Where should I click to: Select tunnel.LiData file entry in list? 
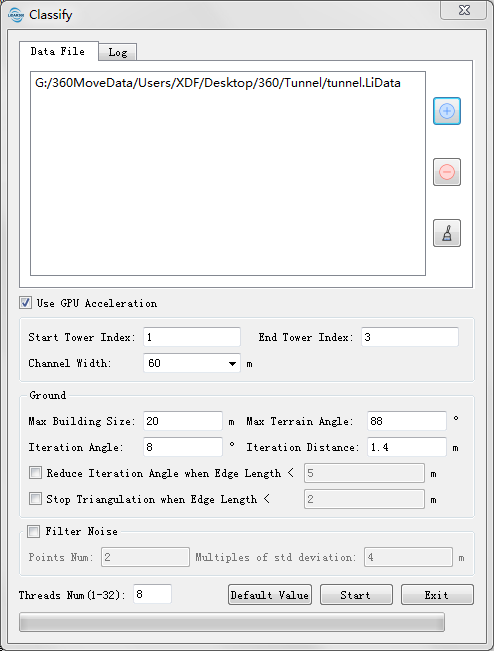(218, 83)
